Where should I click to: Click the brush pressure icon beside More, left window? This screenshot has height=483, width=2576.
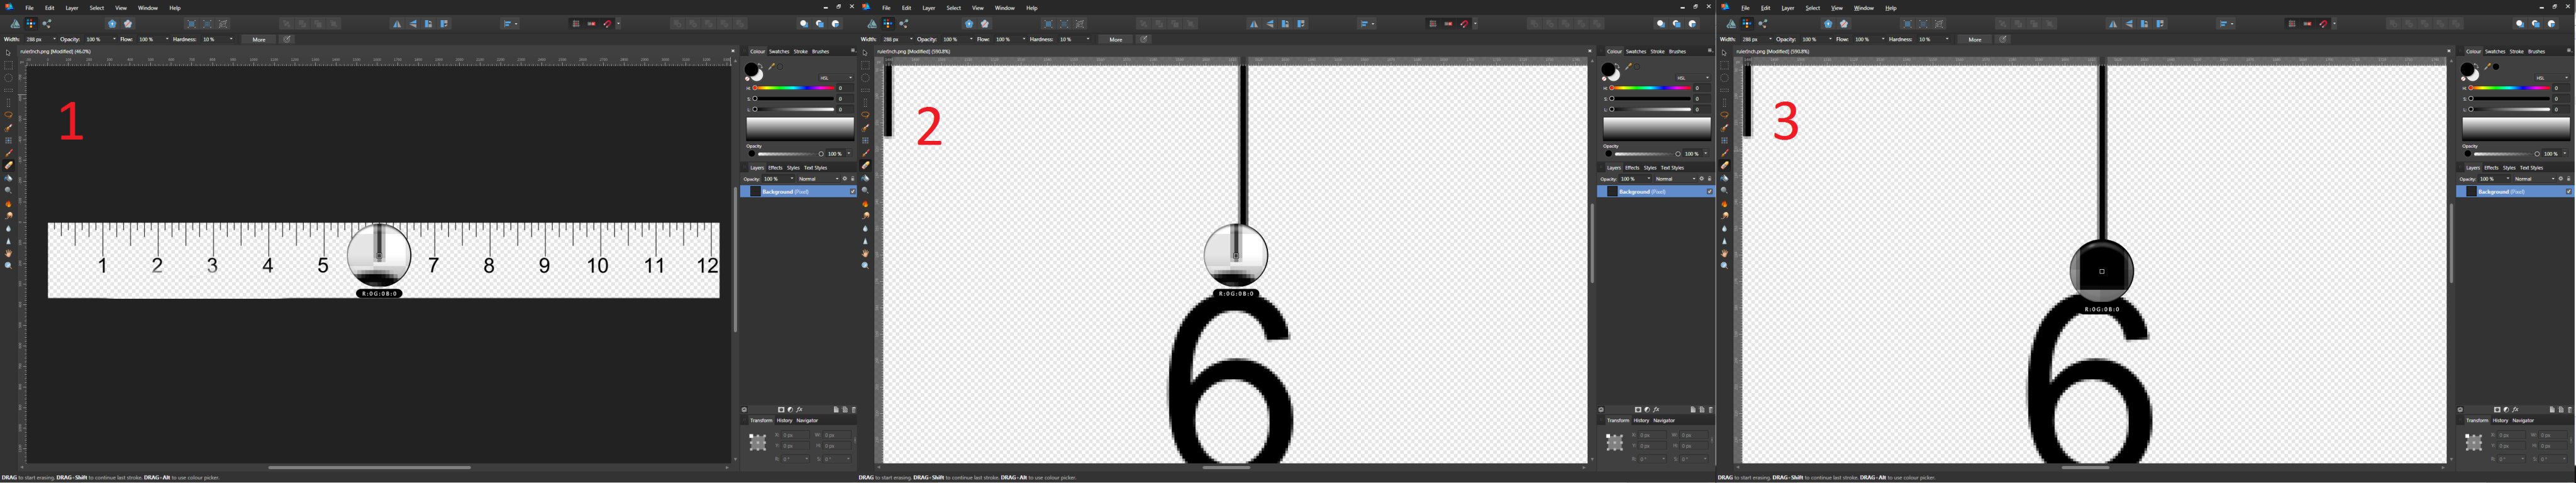[287, 39]
